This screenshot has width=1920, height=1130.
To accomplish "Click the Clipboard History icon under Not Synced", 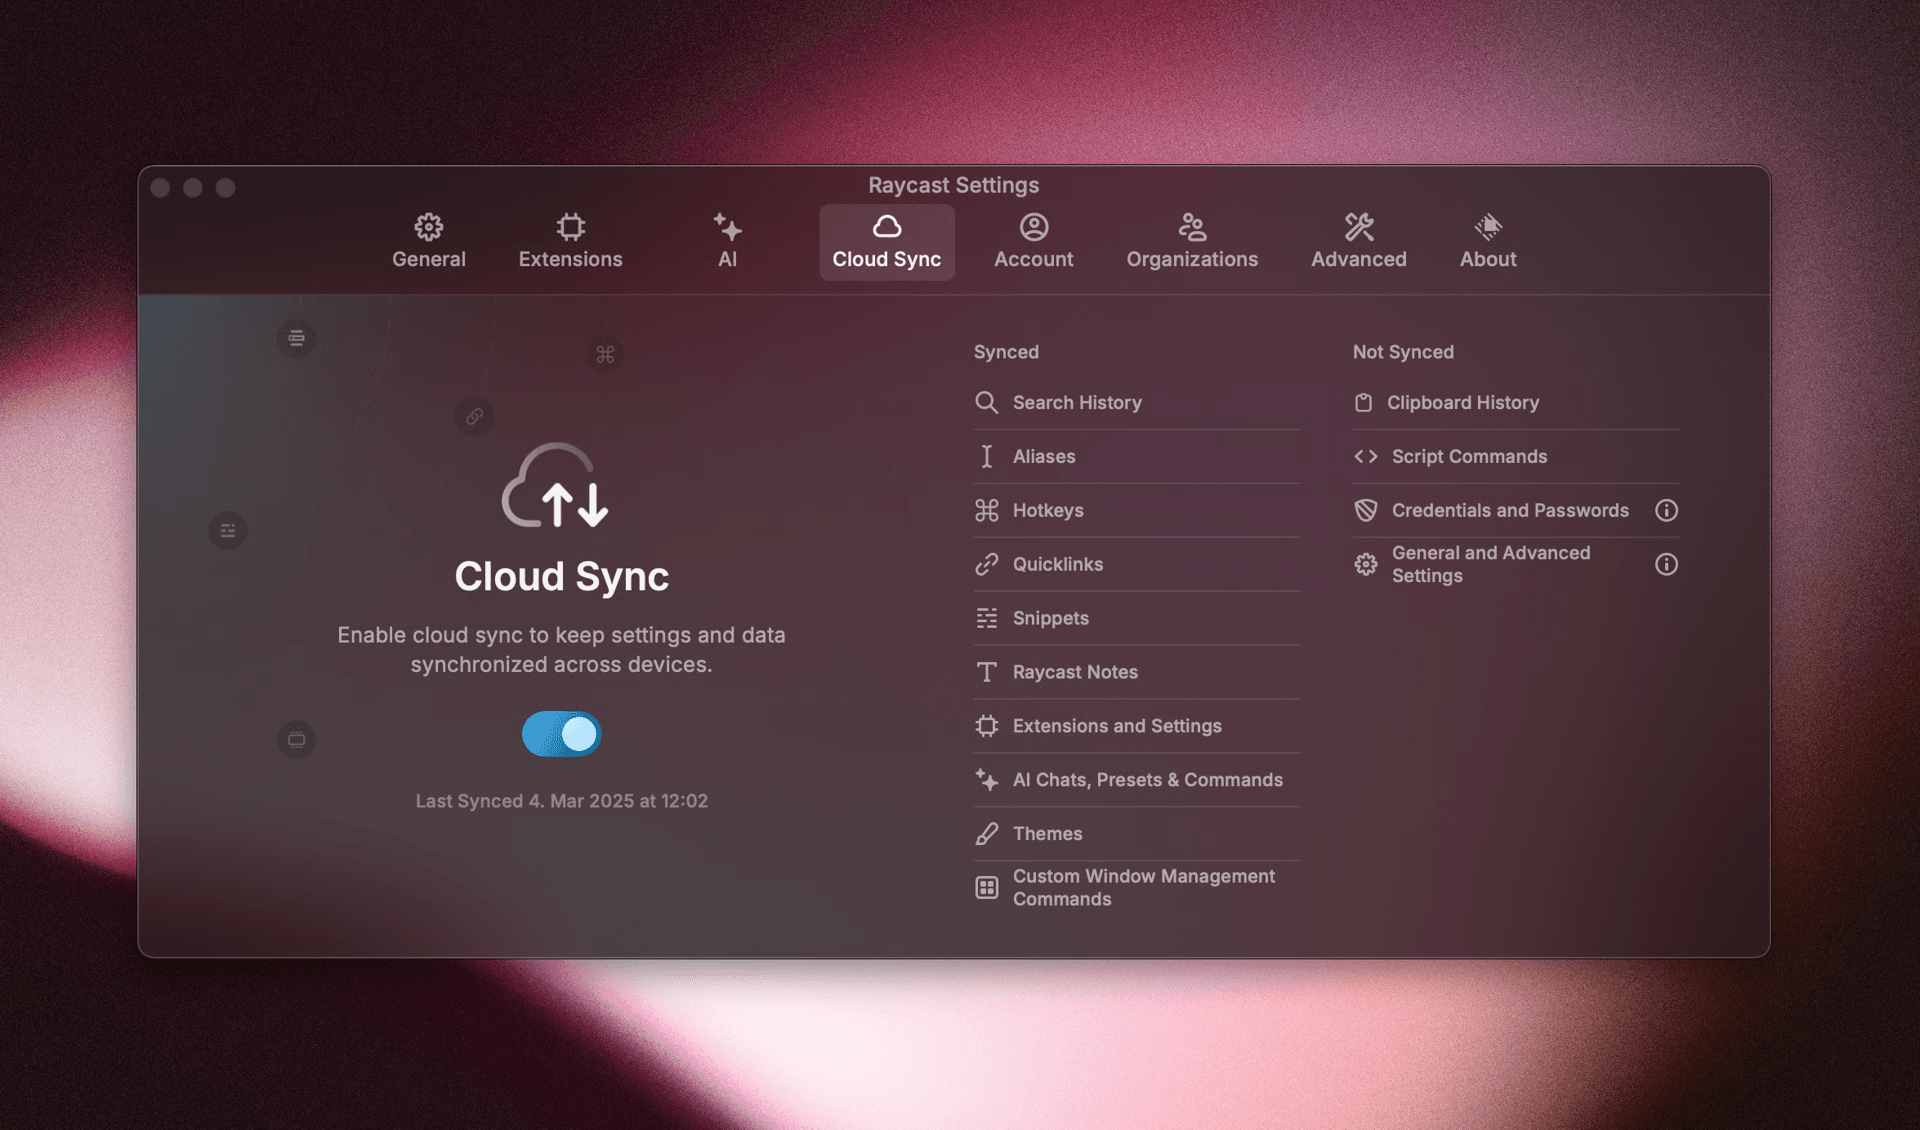I will click(x=1364, y=402).
